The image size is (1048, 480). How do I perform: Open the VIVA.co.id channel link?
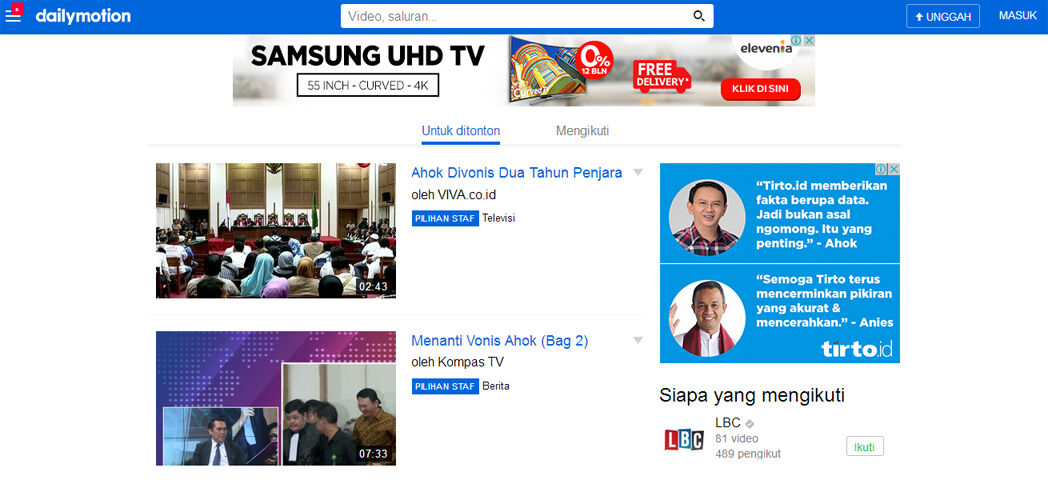click(x=467, y=195)
